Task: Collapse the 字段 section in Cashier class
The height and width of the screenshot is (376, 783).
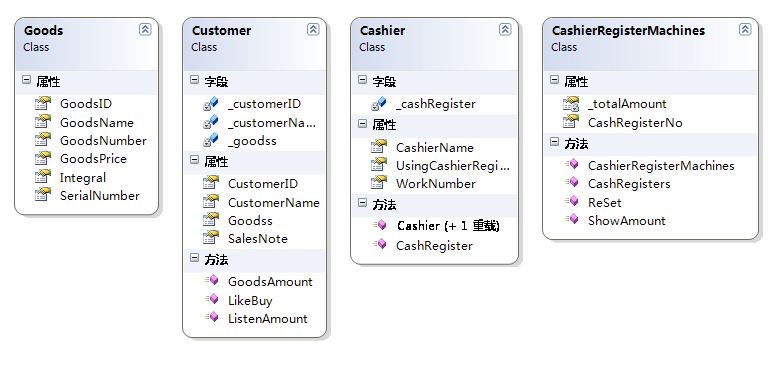Action: click(362, 79)
